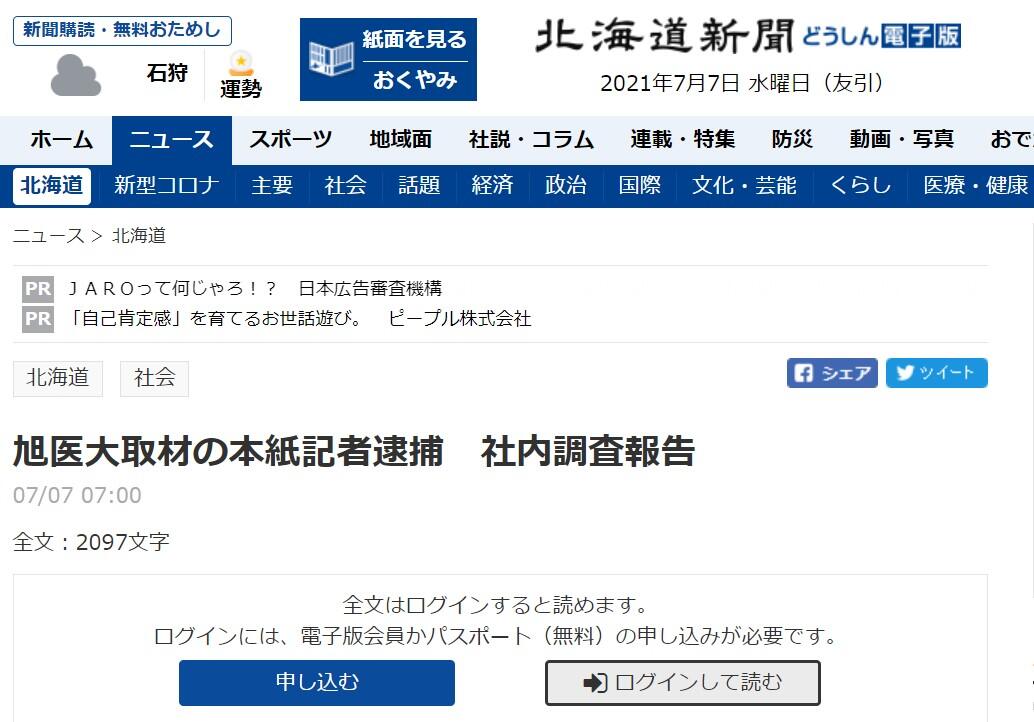Click the 社会 article tag
The image size is (1034, 722).
point(154,378)
